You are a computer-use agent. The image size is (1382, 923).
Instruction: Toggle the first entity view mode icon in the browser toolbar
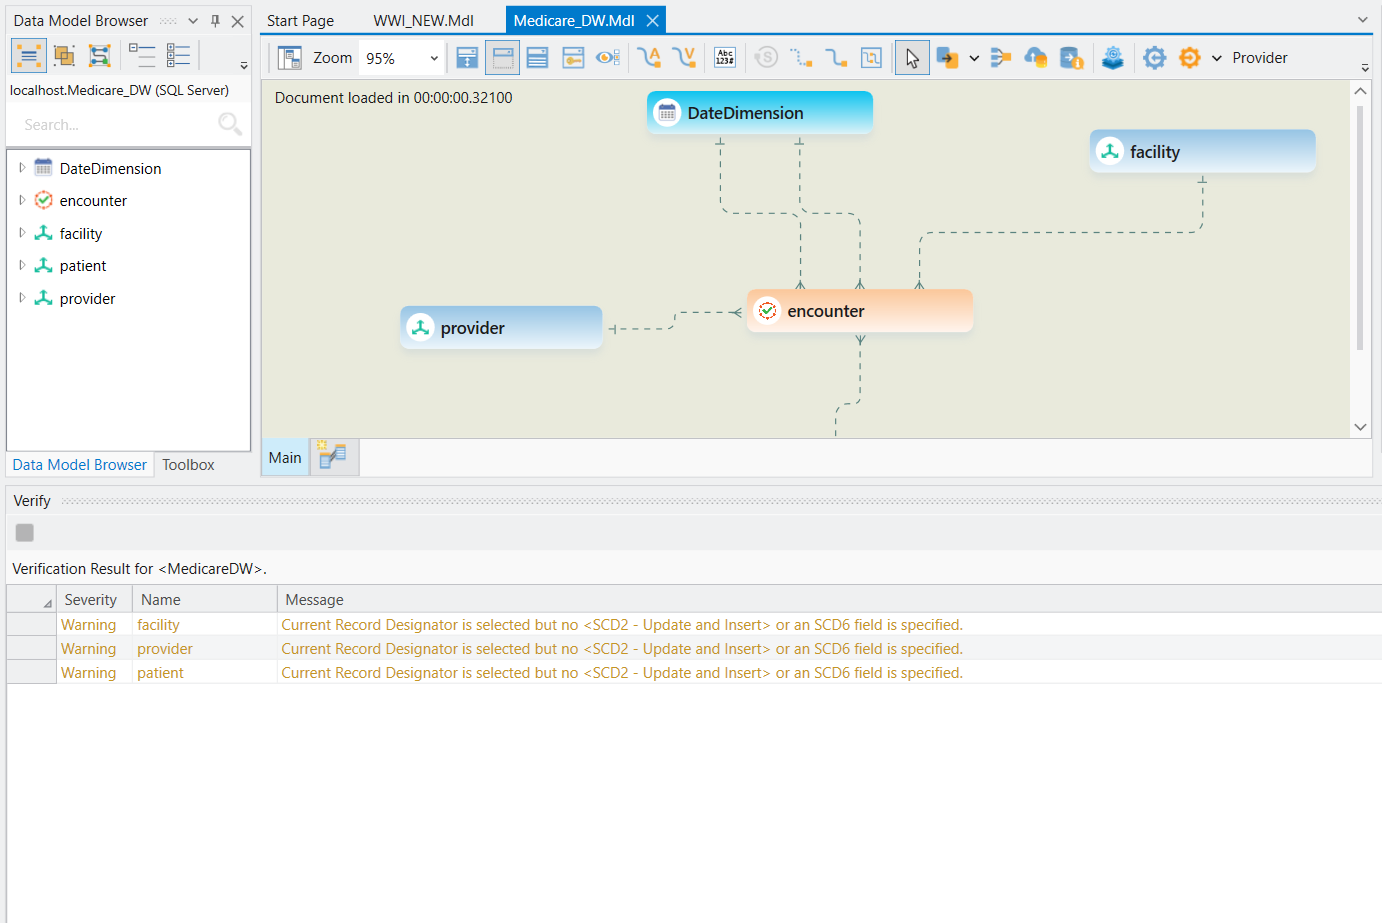pos(29,56)
